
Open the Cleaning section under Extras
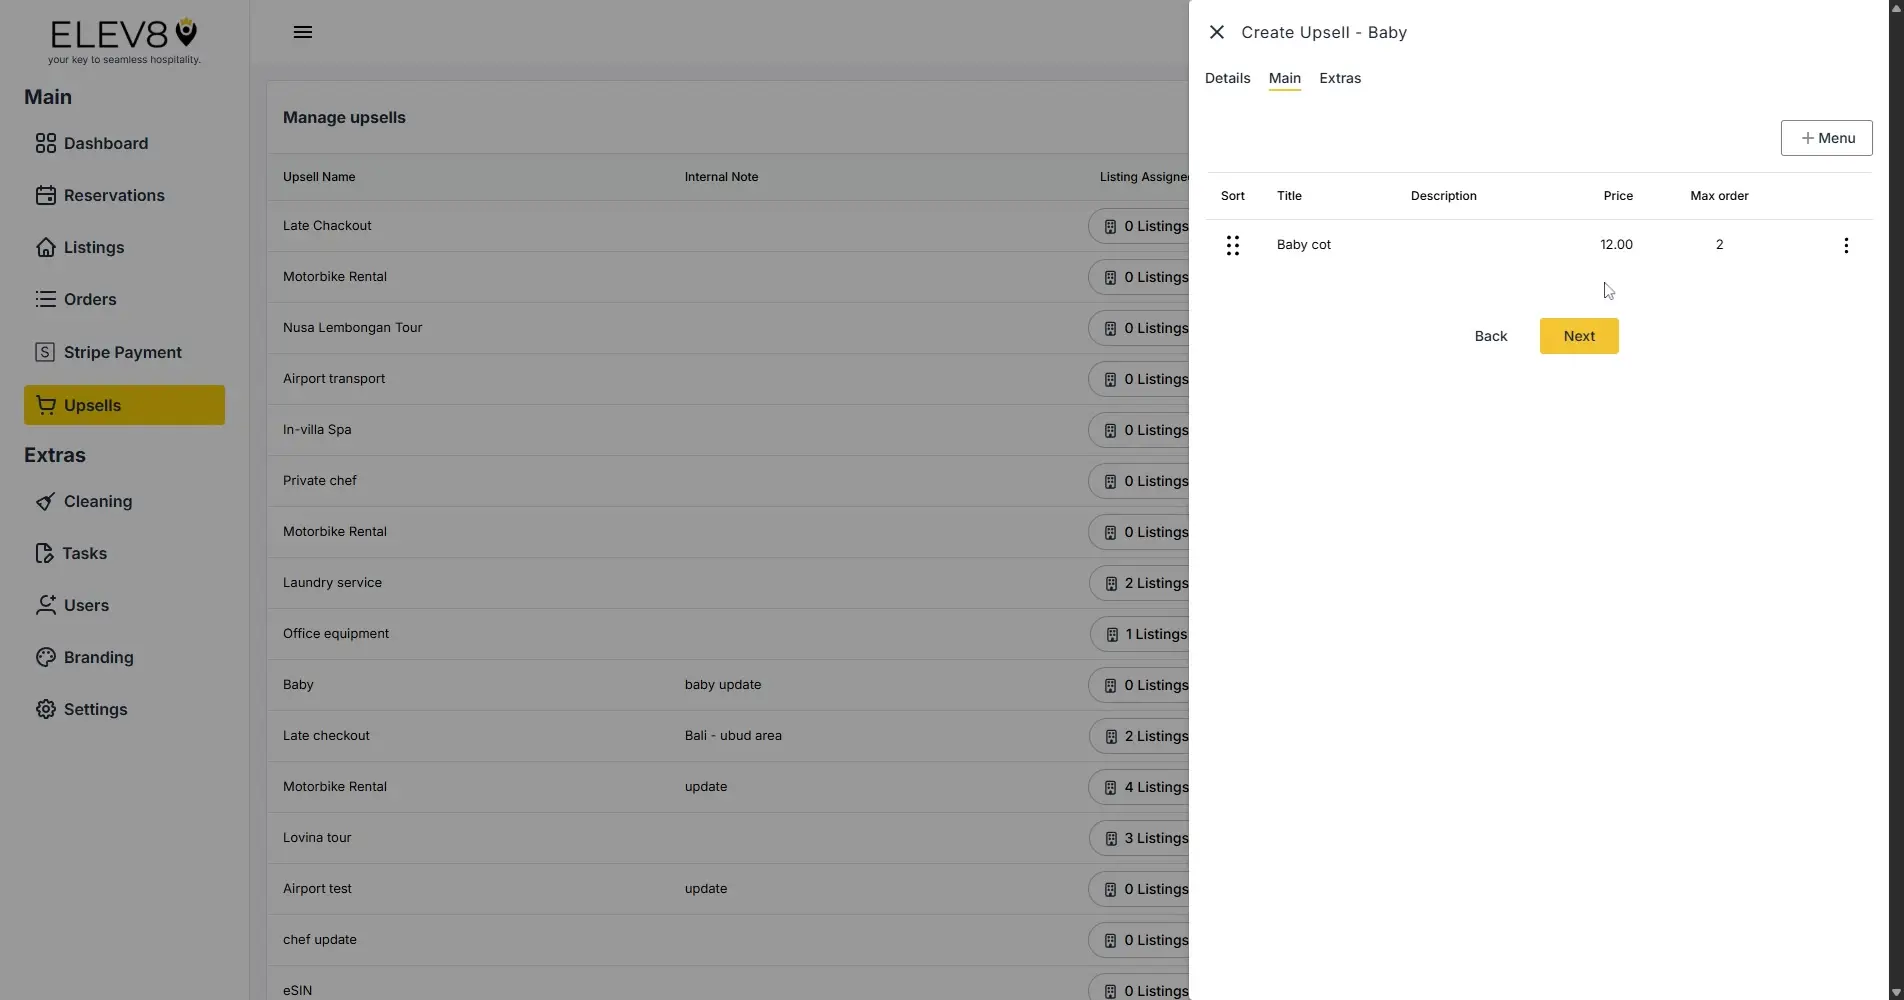click(x=97, y=501)
